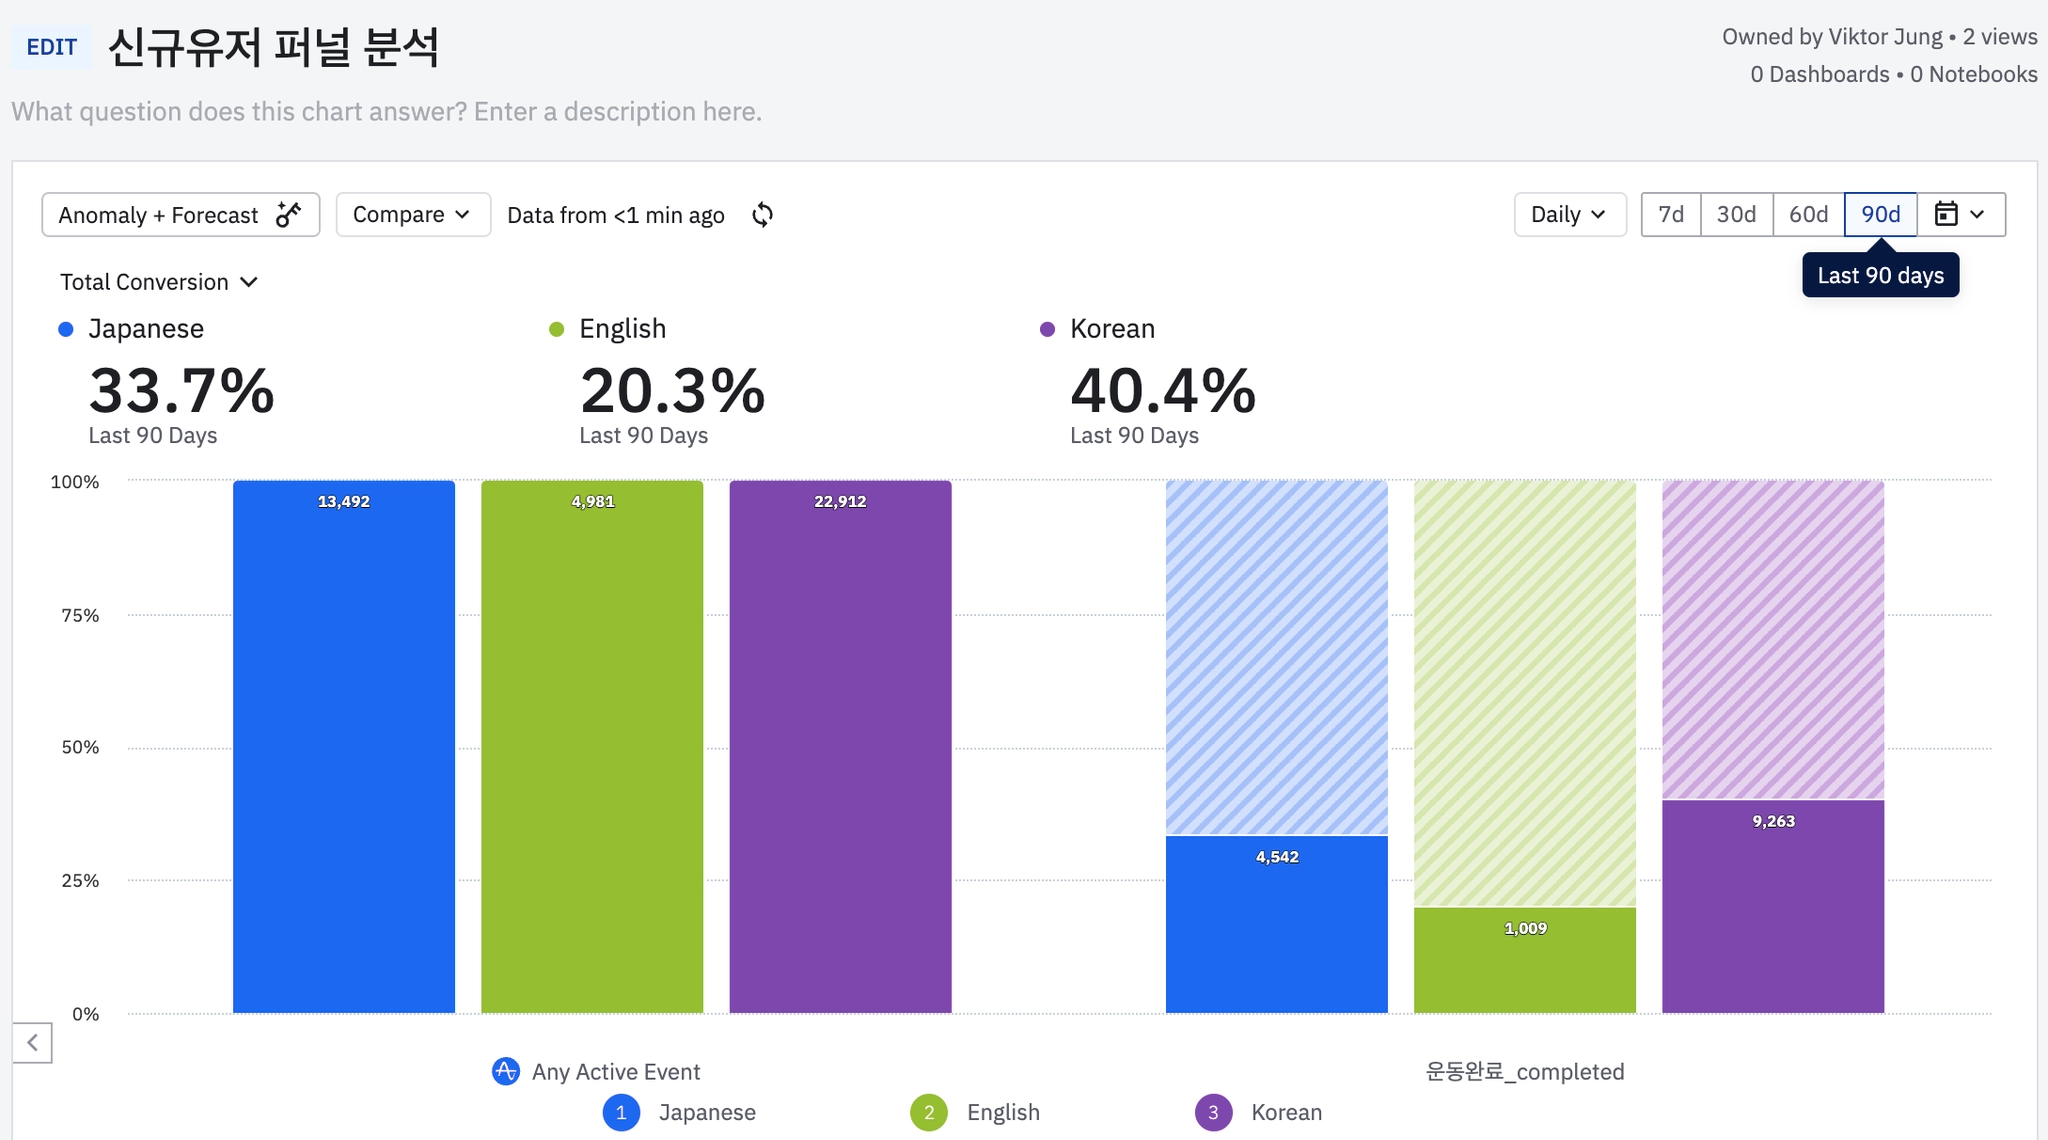The height and width of the screenshot is (1140, 2048).
Task: Click the numbered Japanese segment badge
Action: [x=621, y=1112]
